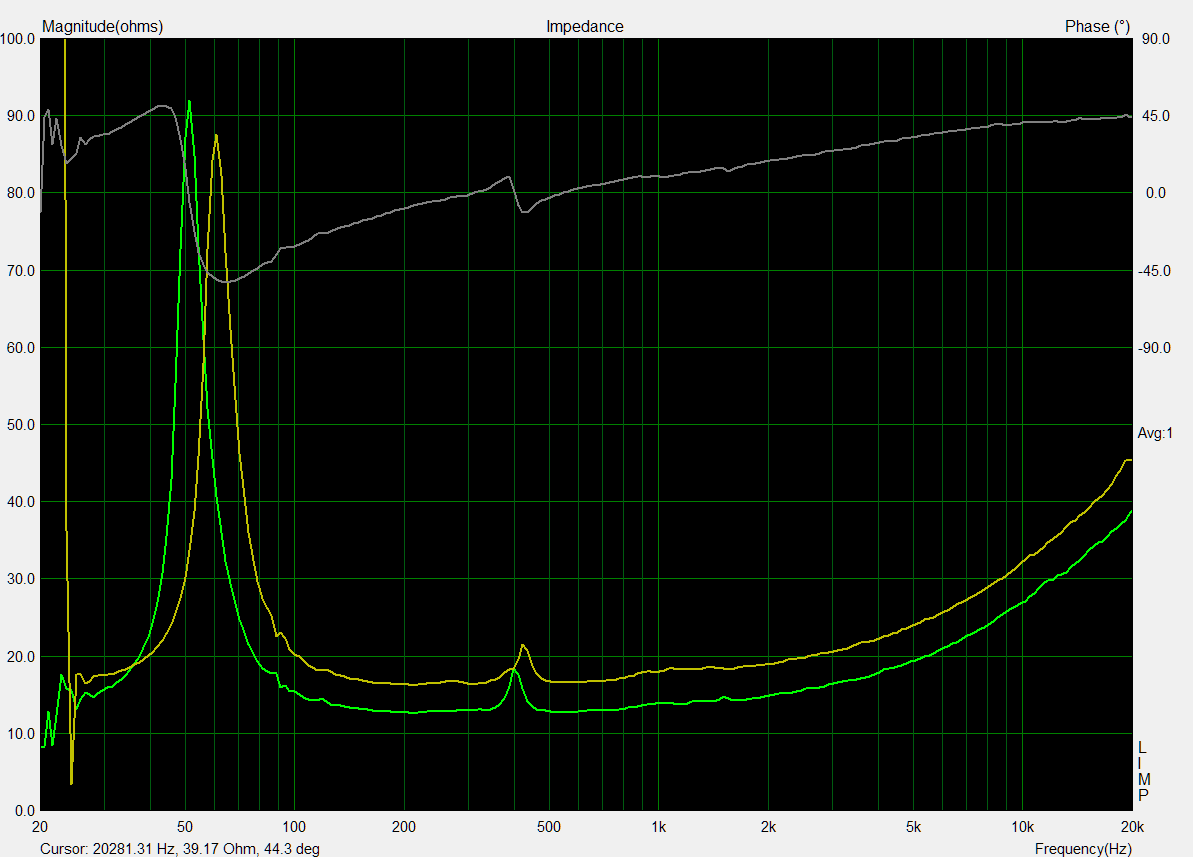Click the 1k tick label on frequency axis
The width and height of the screenshot is (1193, 857).
[x=658, y=827]
